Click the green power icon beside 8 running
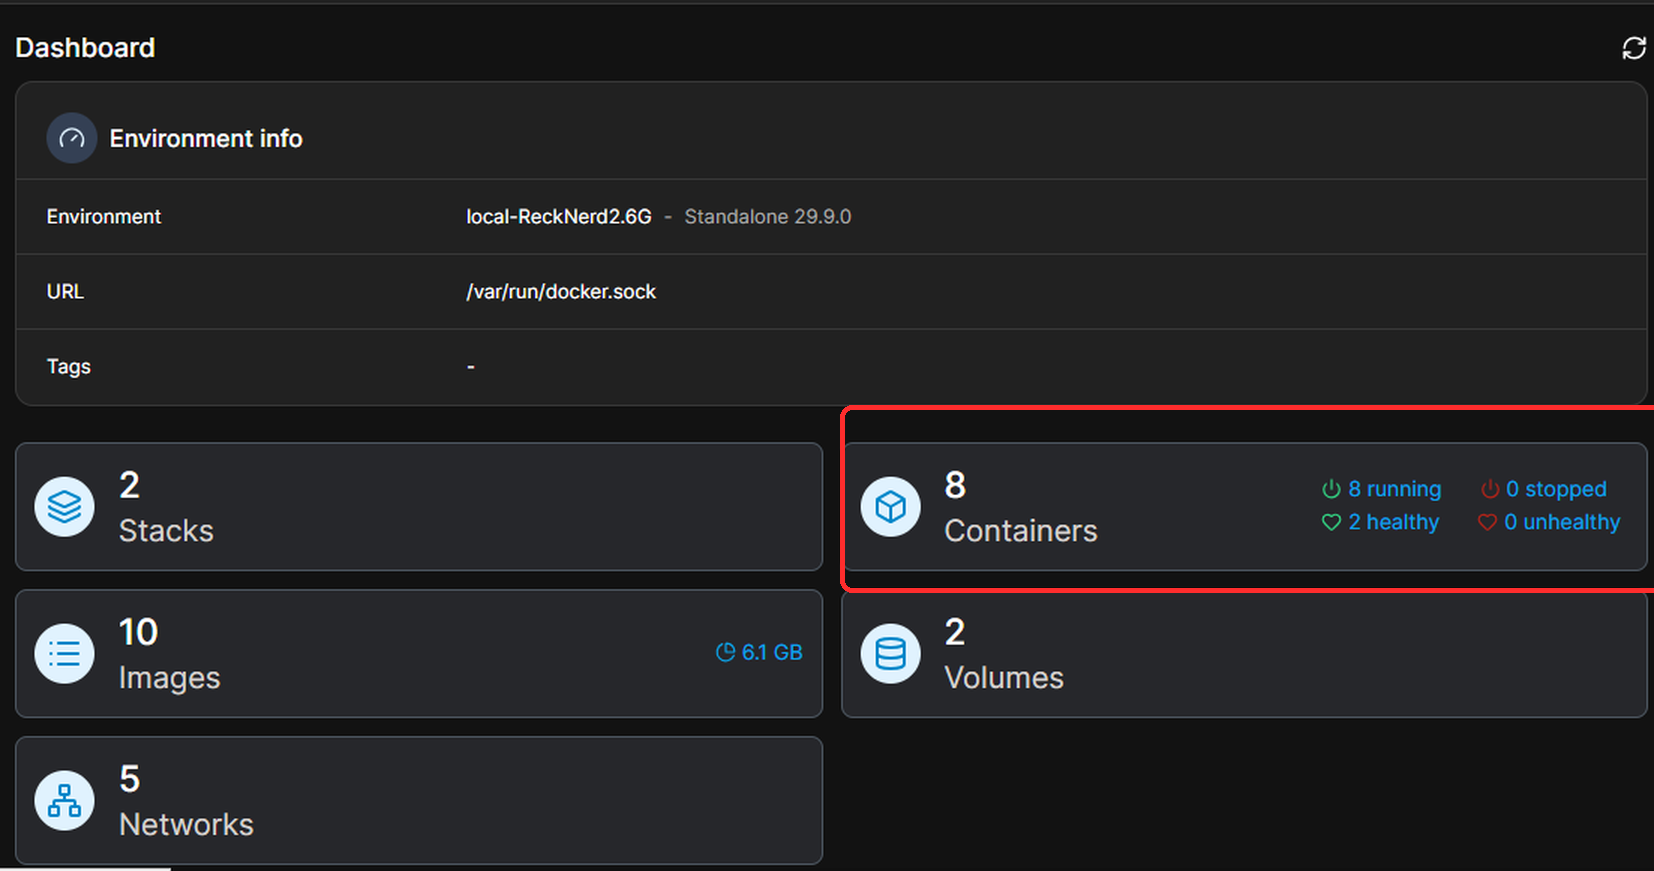 pos(1331,489)
